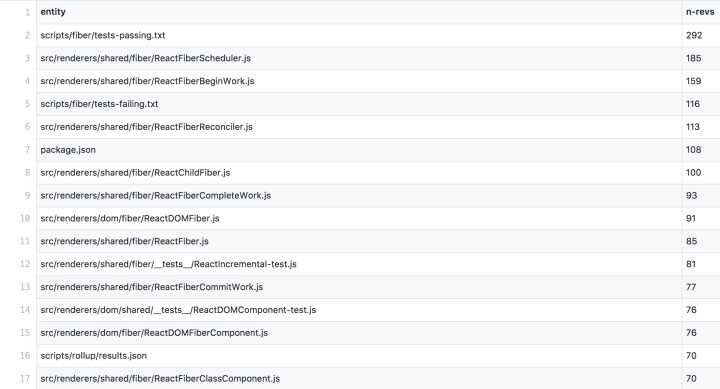Select cell scripts/rollup/results.json

tap(359, 356)
